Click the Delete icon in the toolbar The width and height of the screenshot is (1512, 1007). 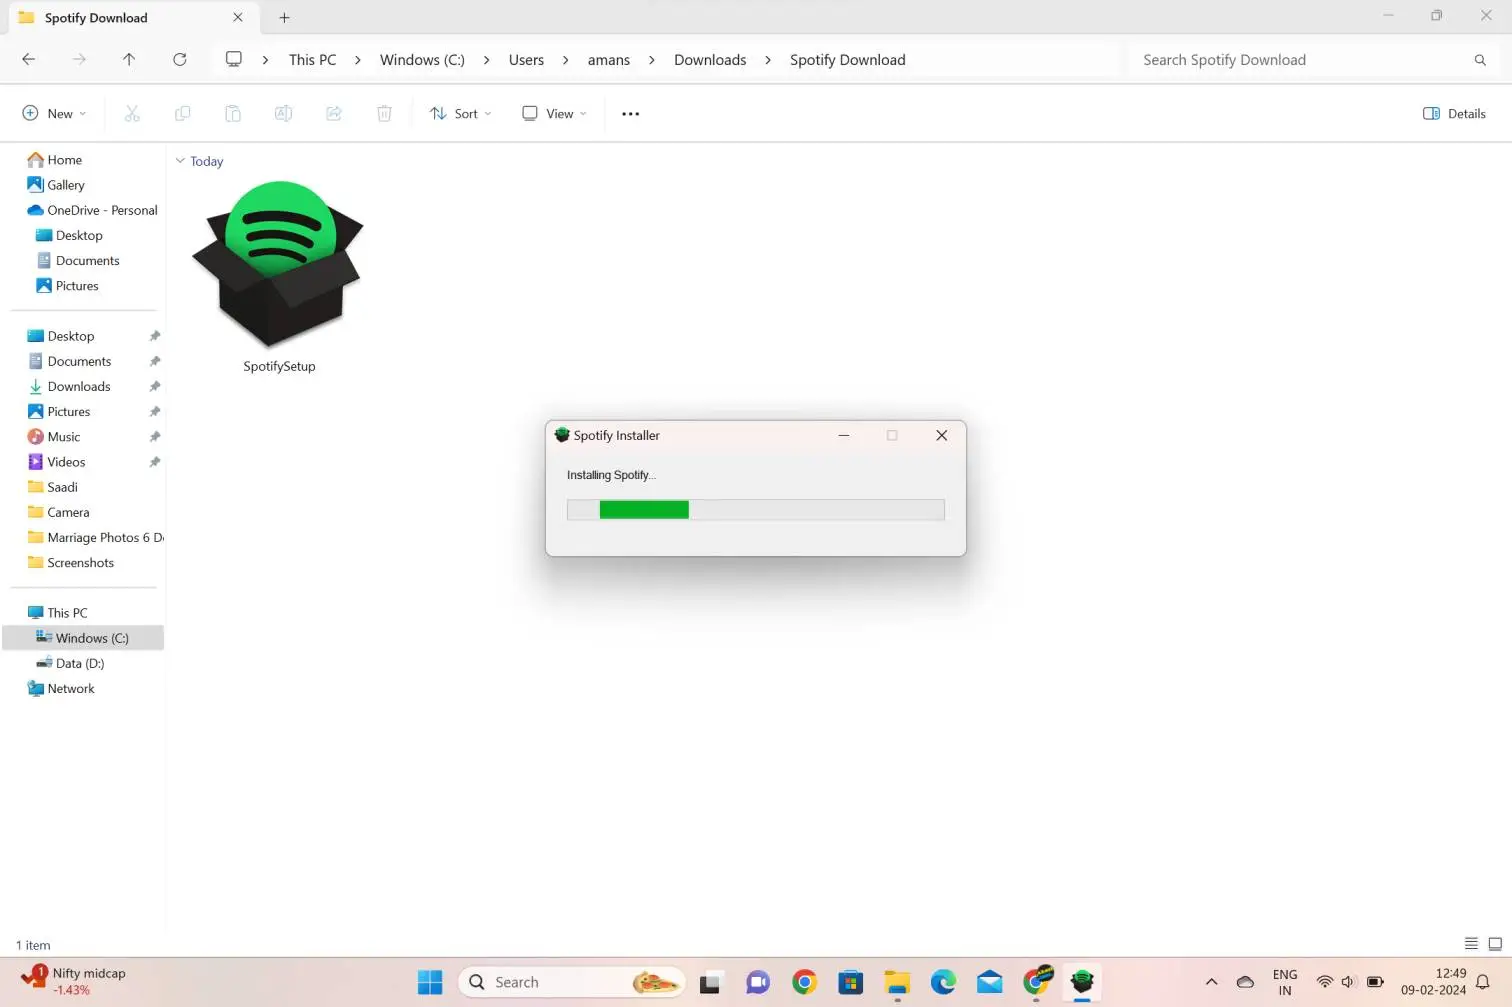coord(384,113)
